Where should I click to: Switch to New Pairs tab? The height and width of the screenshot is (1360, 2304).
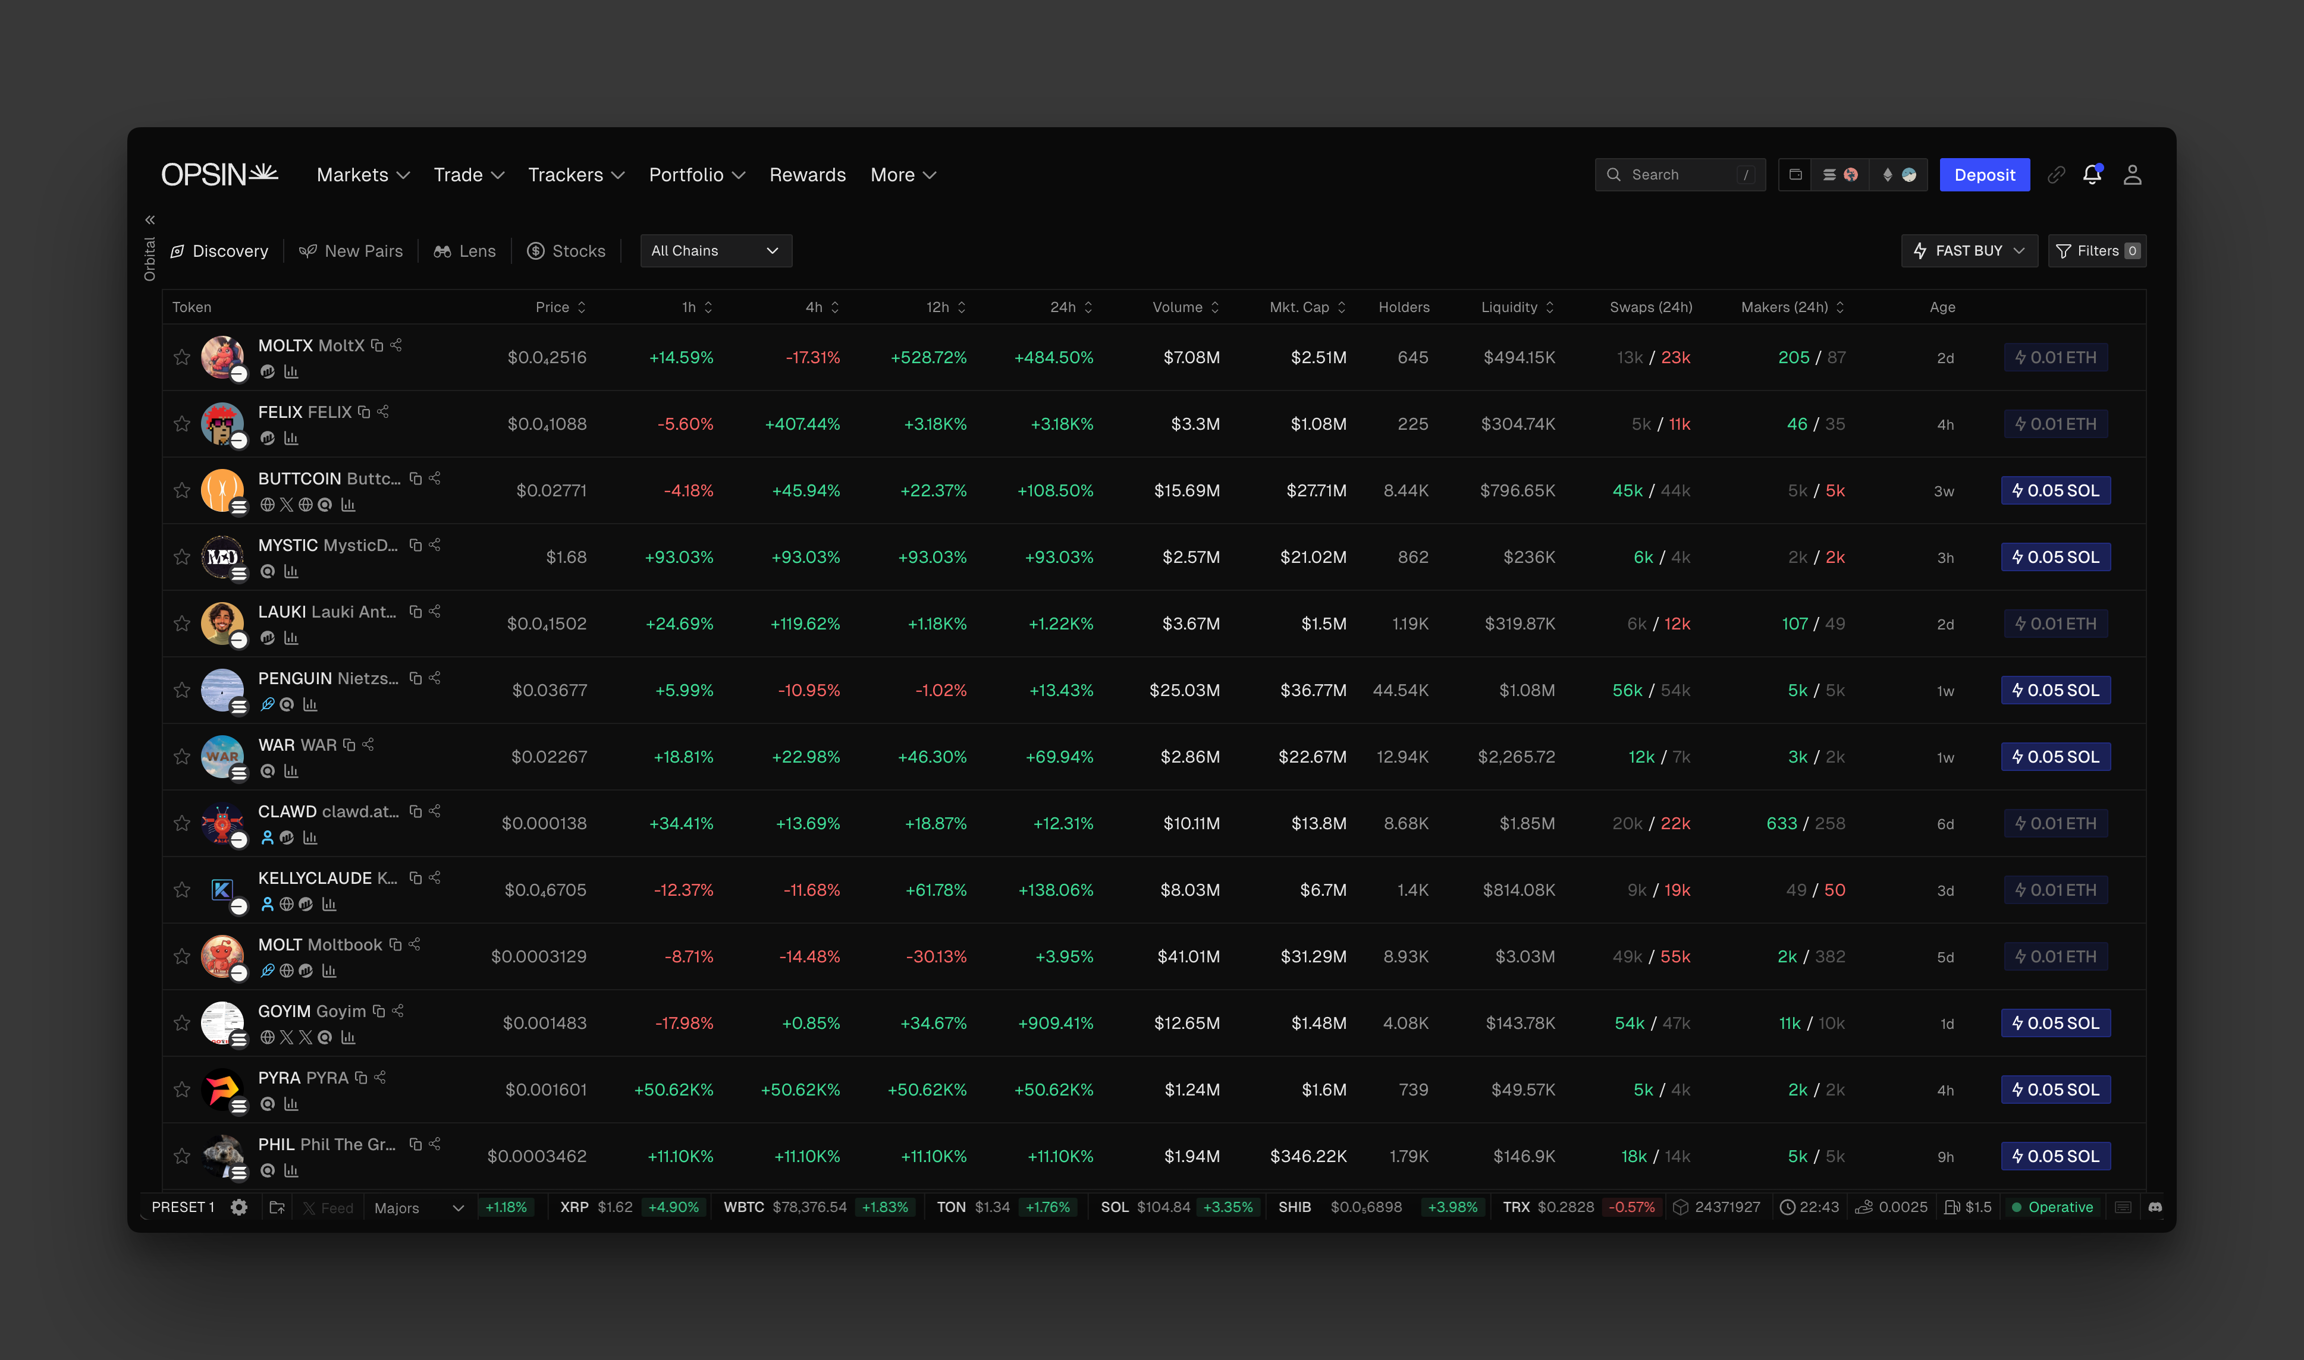(x=351, y=251)
